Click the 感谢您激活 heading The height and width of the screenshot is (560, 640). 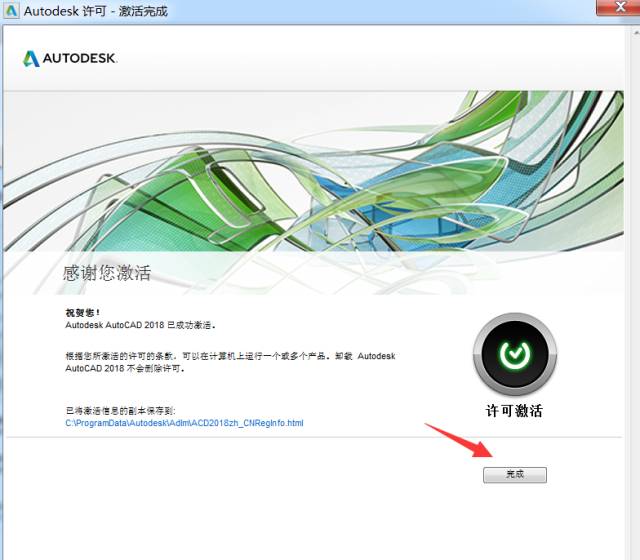[106, 273]
